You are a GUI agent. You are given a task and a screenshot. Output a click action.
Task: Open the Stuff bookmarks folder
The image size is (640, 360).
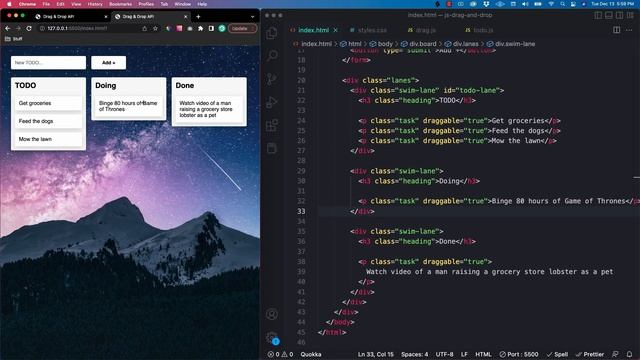pos(13,39)
